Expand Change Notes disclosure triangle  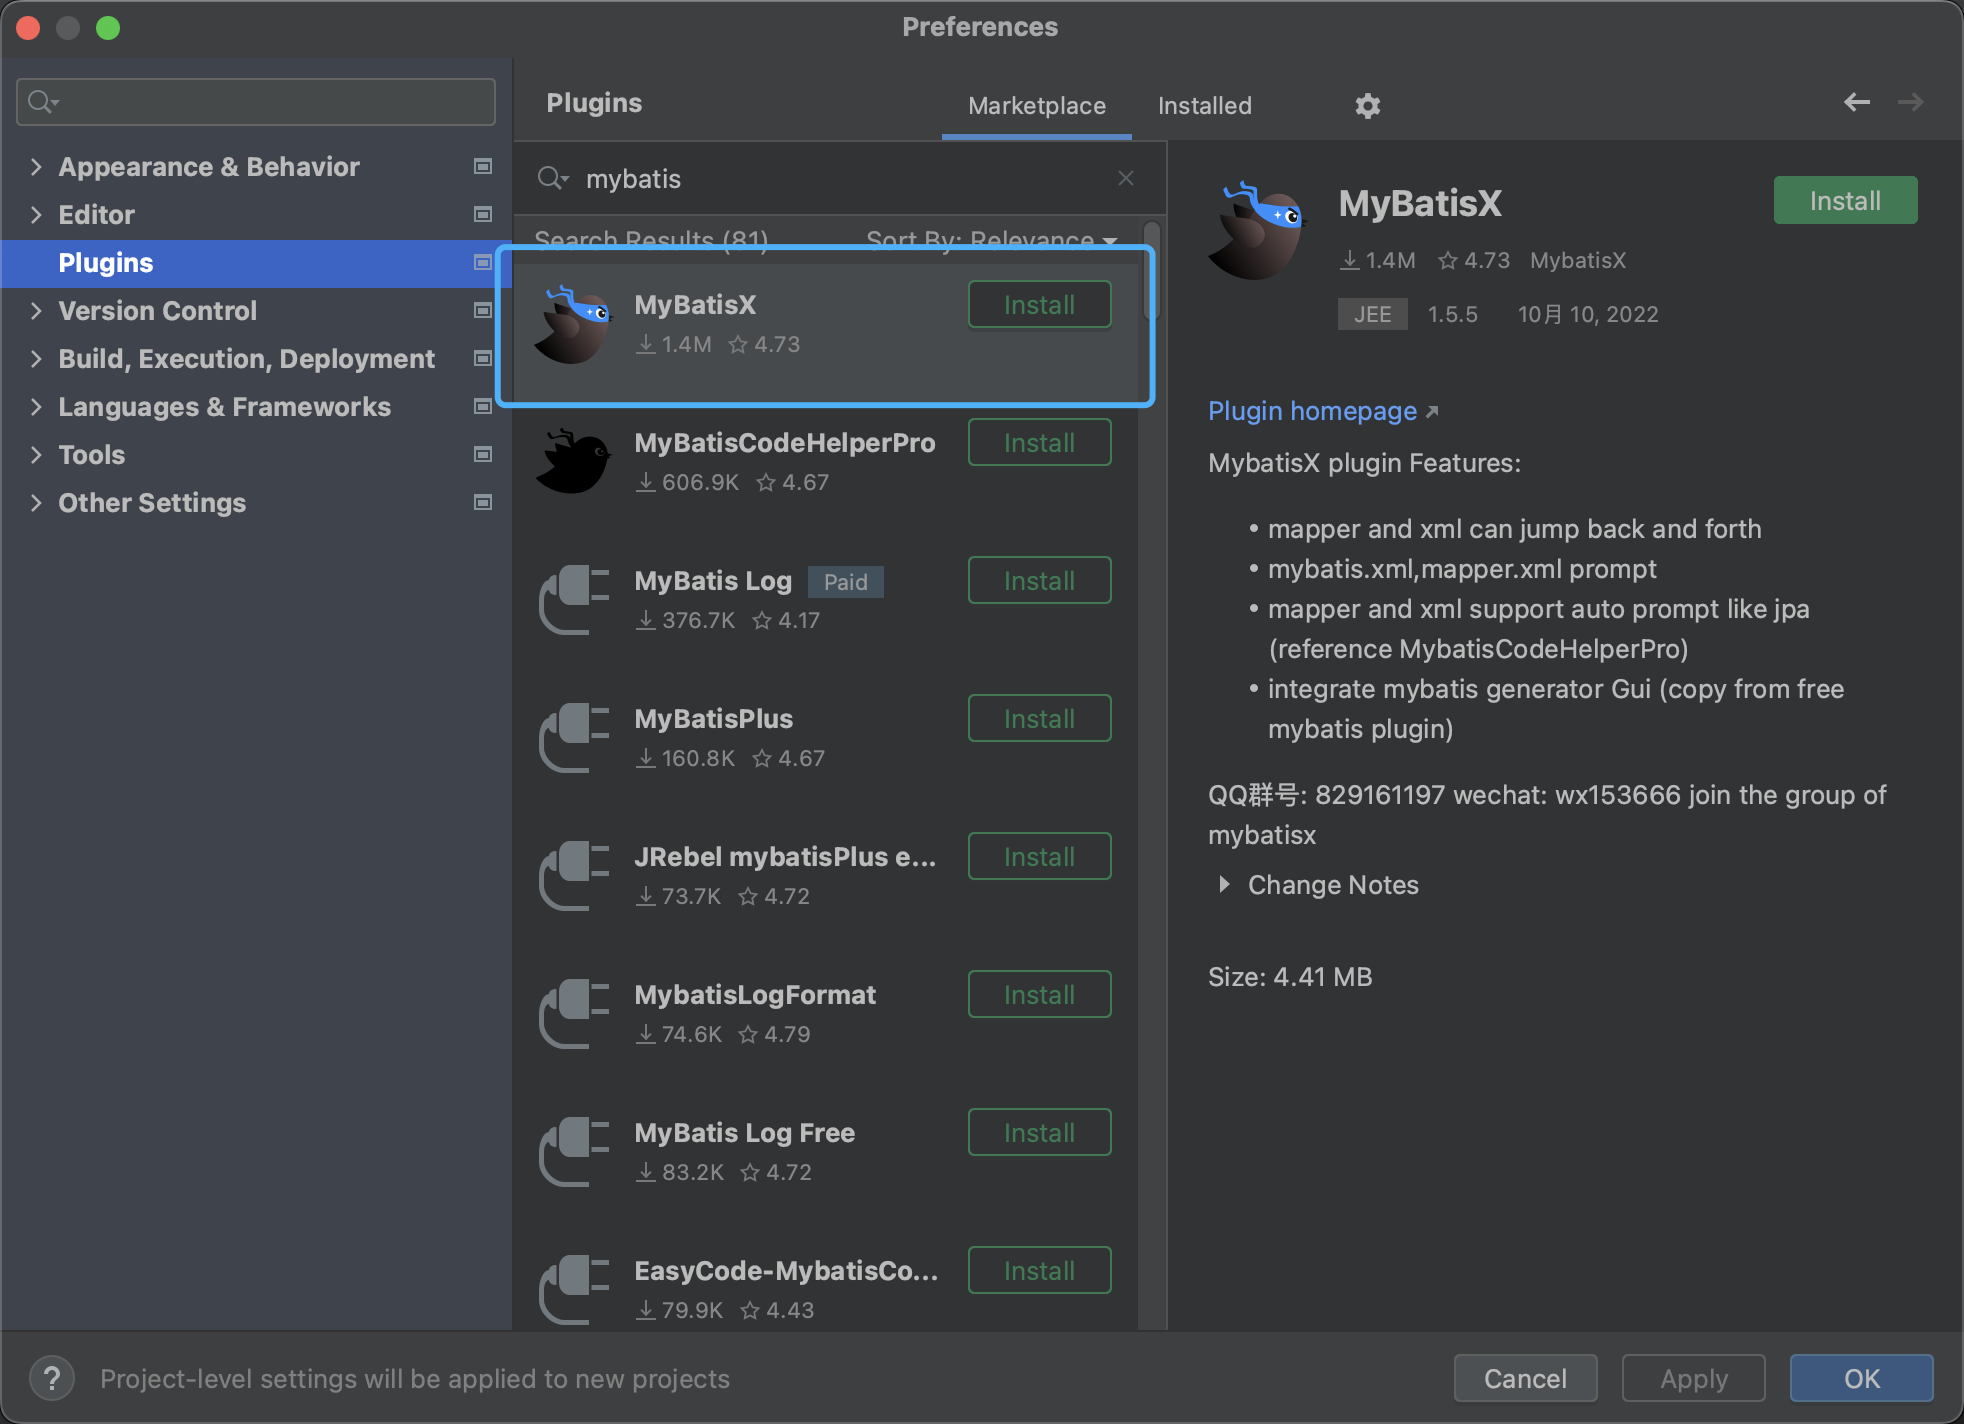1224,884
